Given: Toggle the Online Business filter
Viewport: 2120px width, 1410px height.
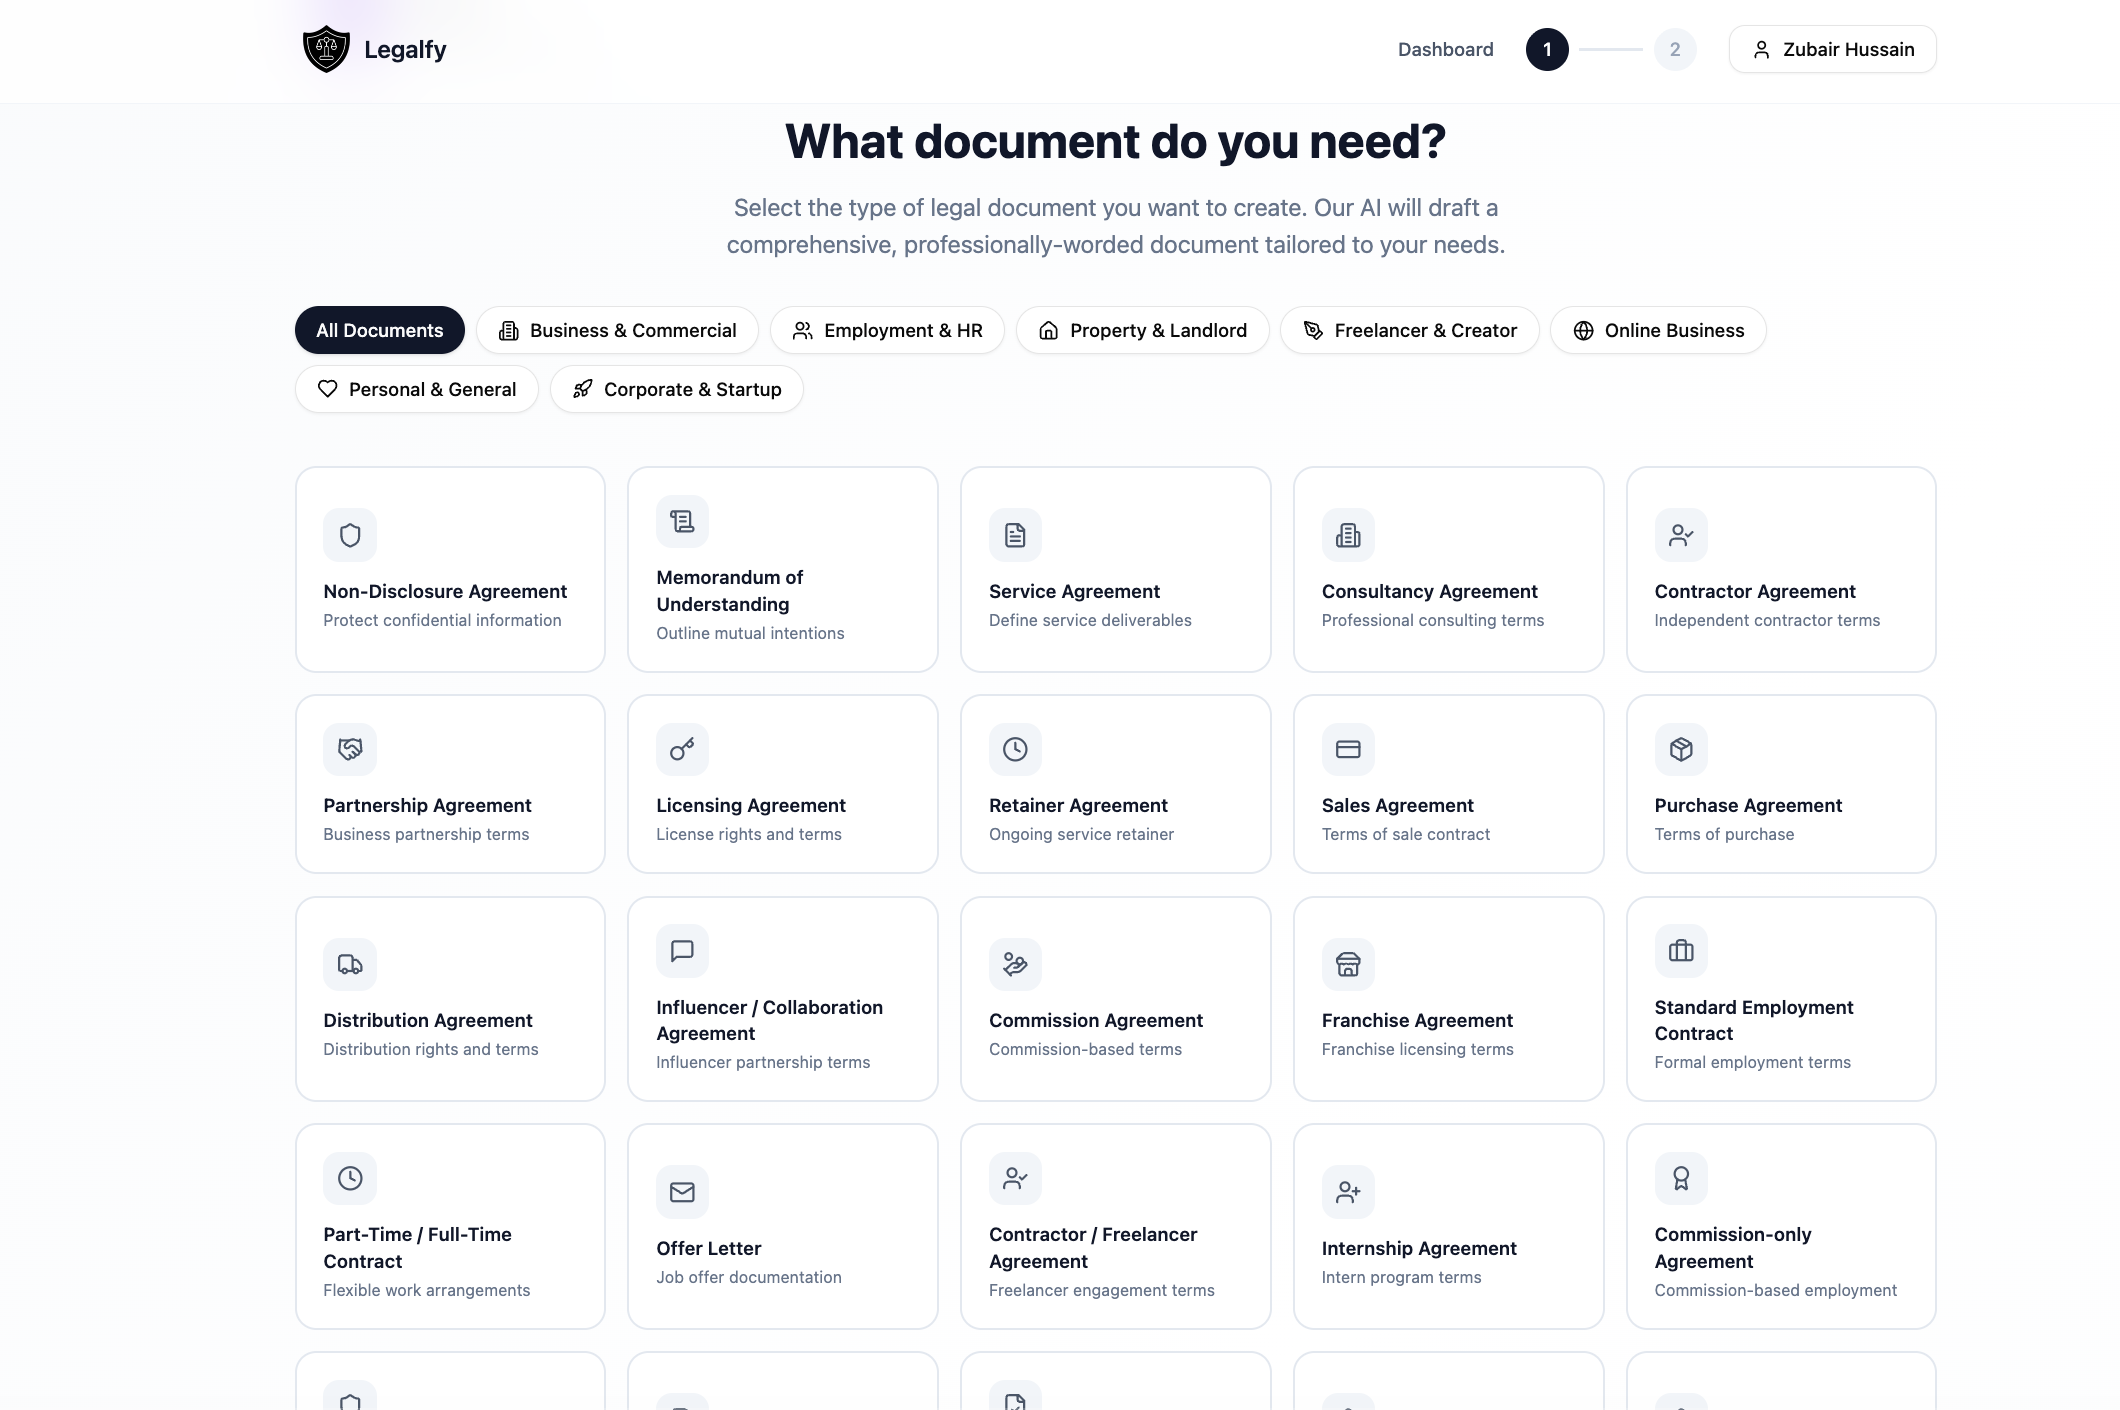Looking at the screenshot, I should click(x=1657, y=330).
